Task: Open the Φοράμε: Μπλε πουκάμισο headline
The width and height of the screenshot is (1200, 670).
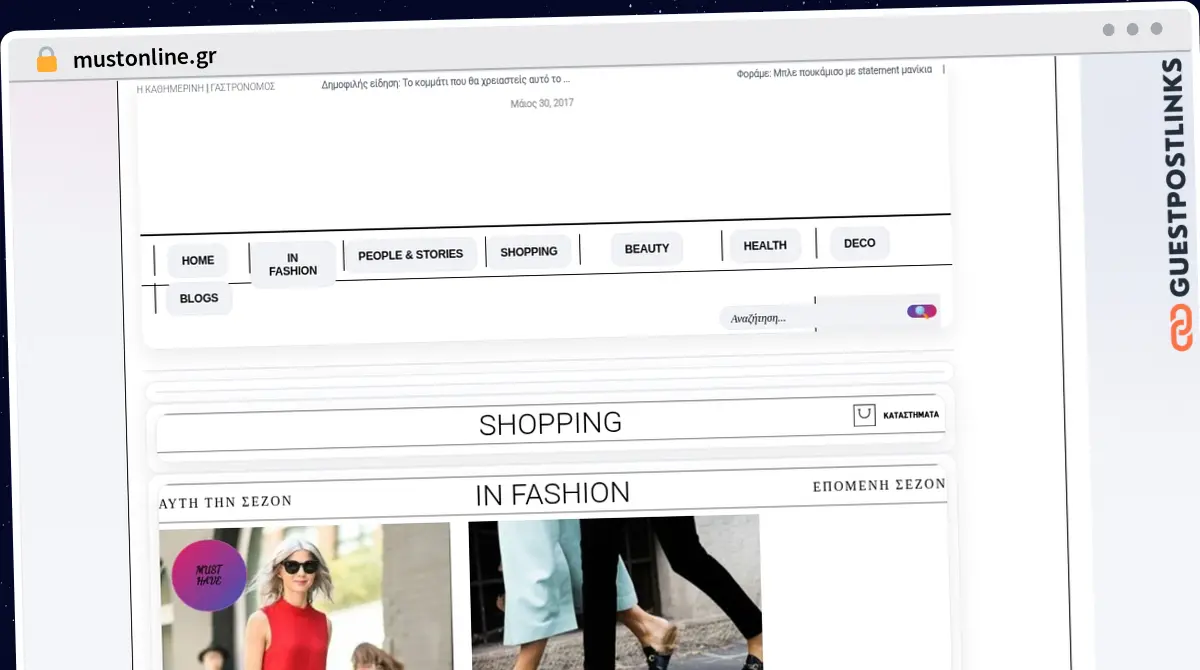Action: [834, 70]
